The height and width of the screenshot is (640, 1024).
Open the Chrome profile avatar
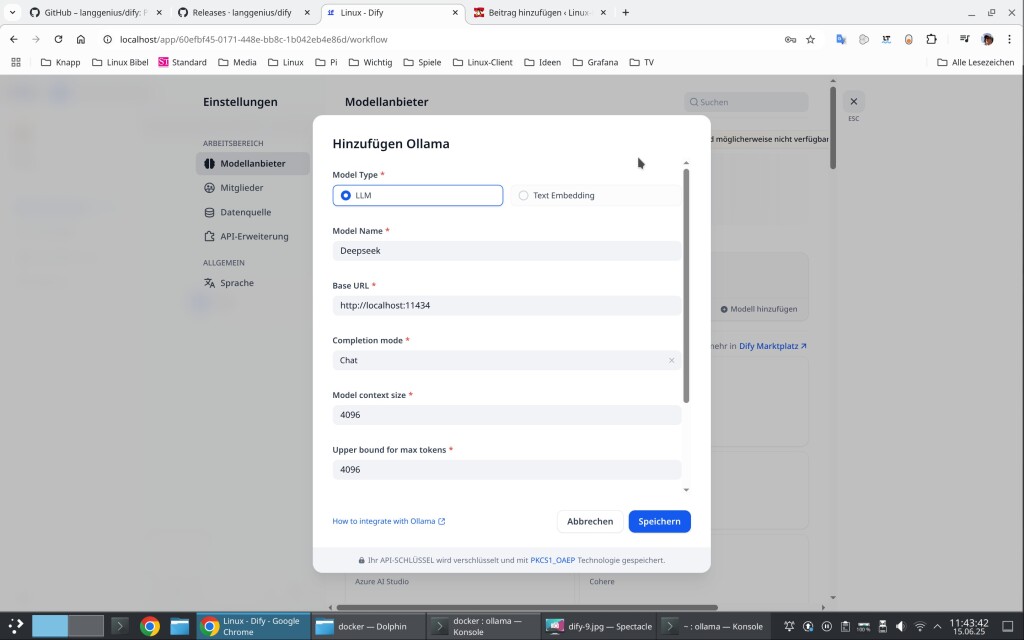click(987, 39)
